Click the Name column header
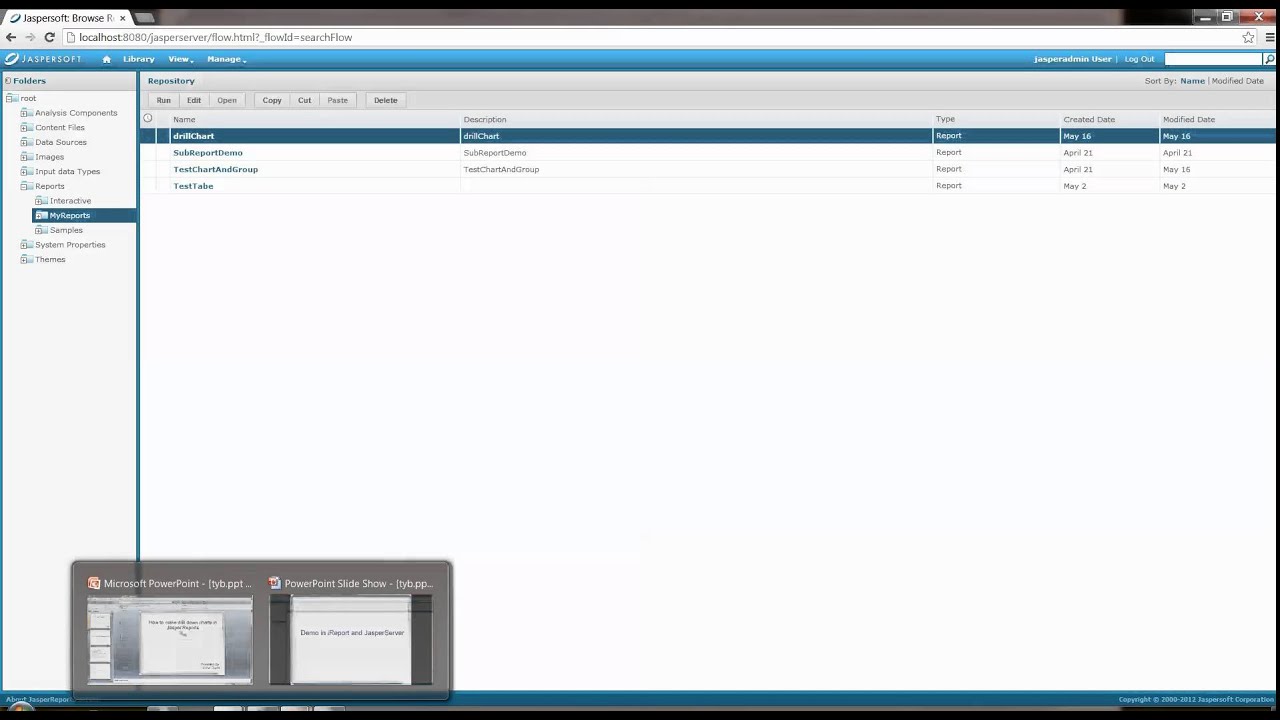1280x720 pixels. [184, 120]
